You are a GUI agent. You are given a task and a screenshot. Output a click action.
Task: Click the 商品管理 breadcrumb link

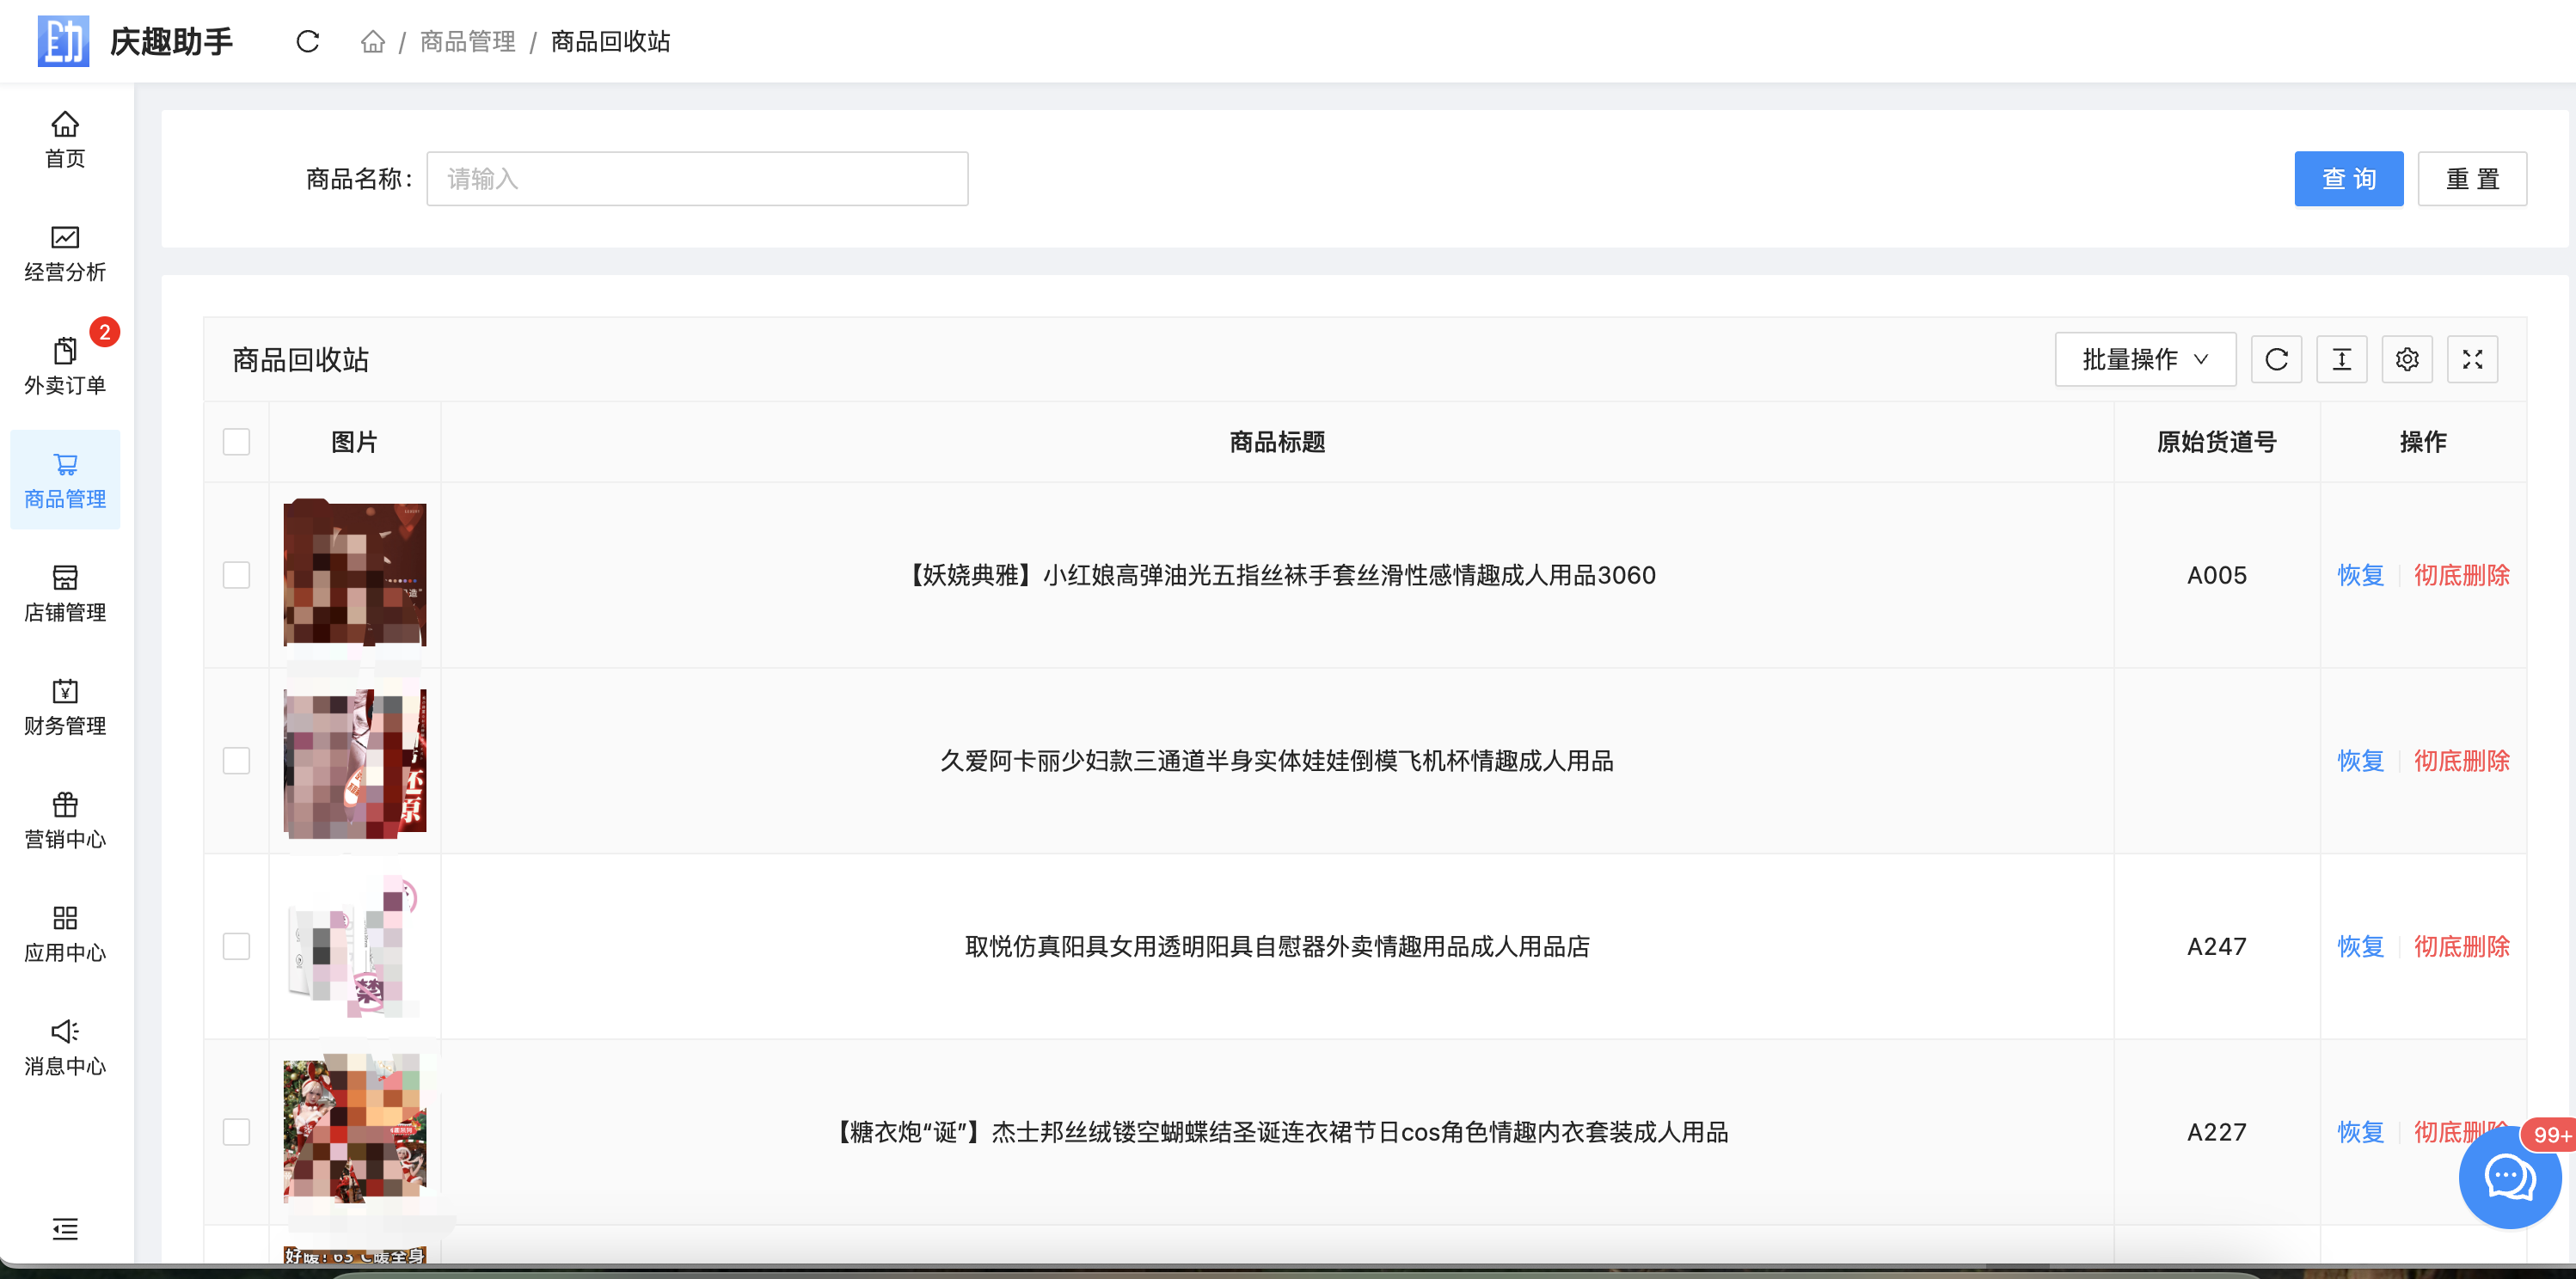467,41
